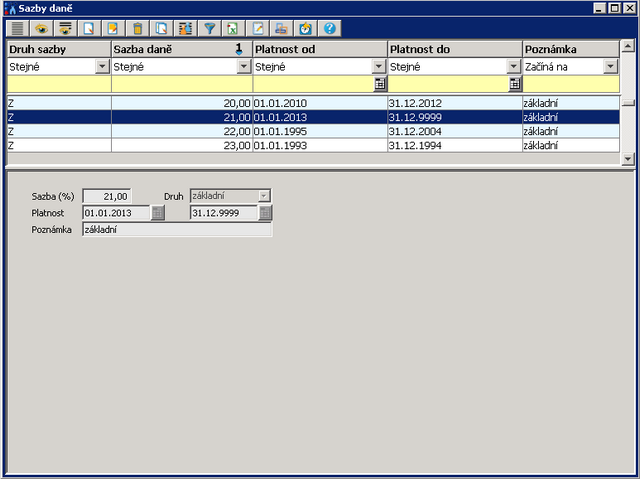Expand Sazba daně filter condition dropdown
640x479 pixels.
(x=244, y=67)
